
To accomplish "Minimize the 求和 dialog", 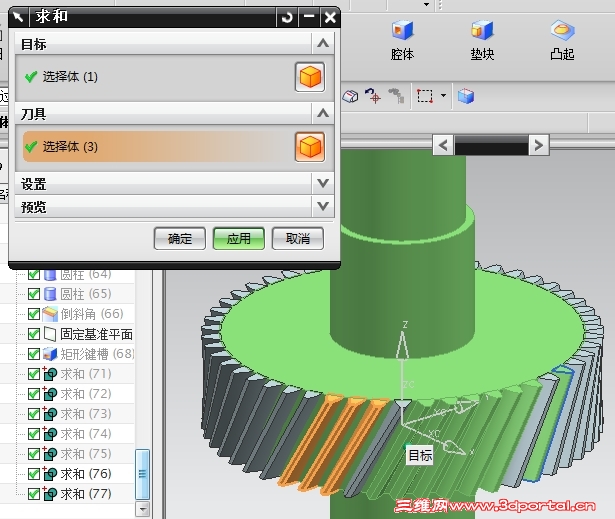I will pyautogui.click(x=309, y=17).
